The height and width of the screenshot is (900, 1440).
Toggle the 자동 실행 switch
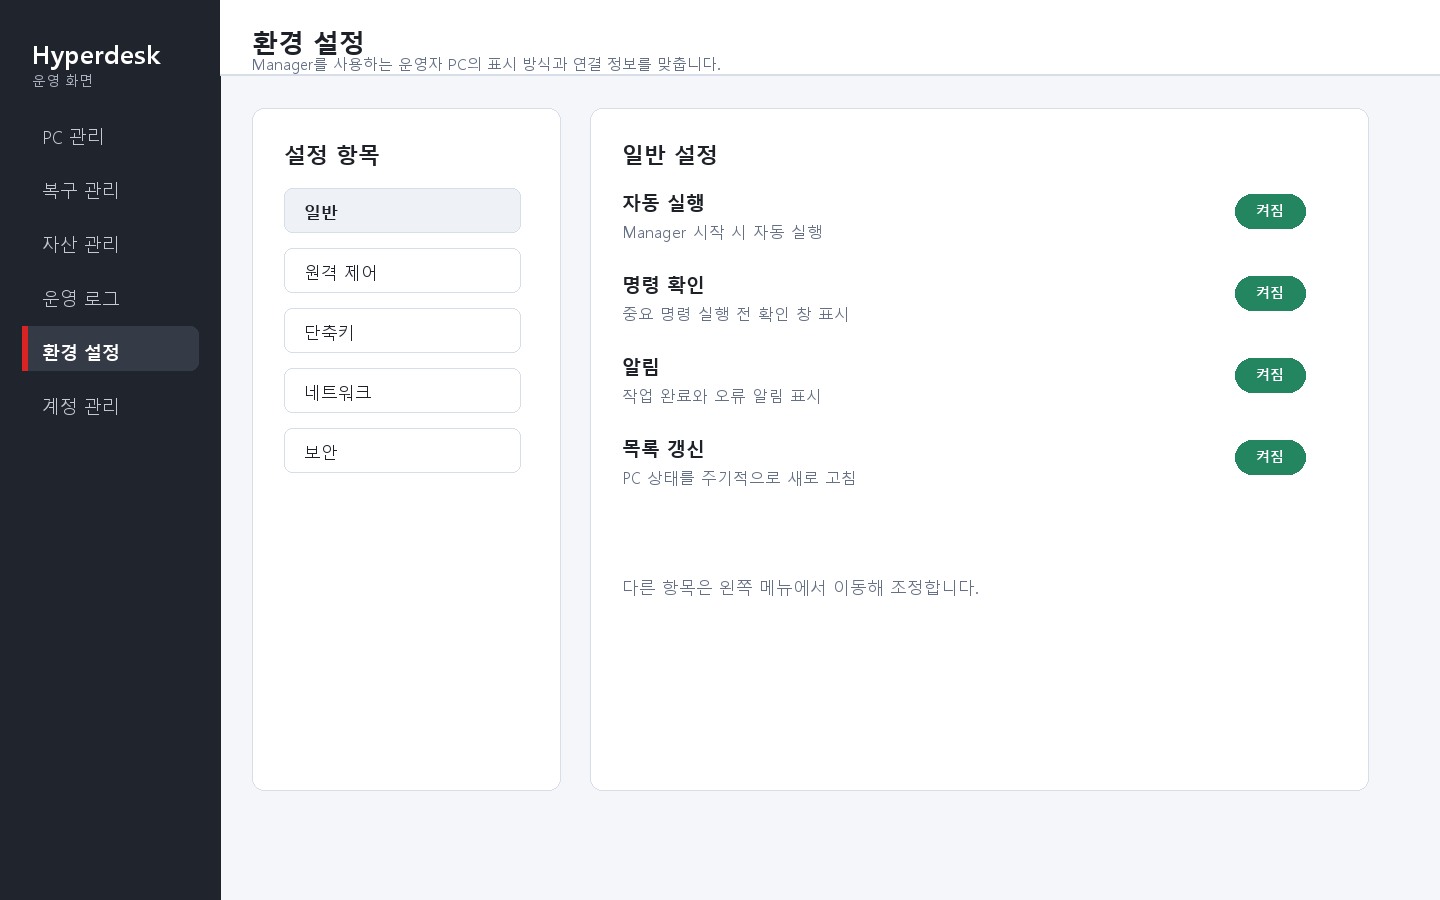(1270, 211)
